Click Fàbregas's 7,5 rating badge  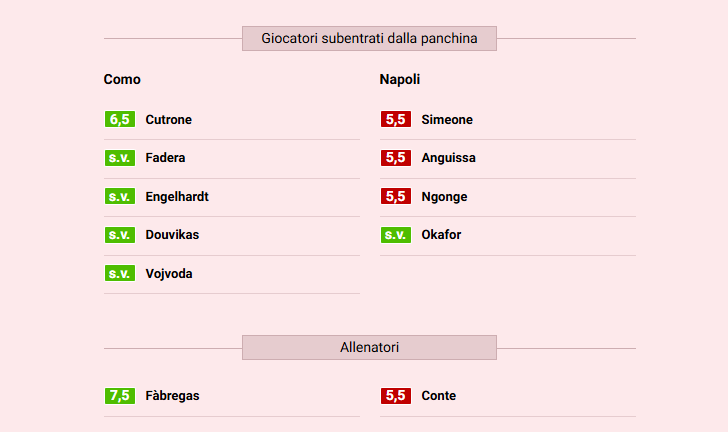pos(120,396)
